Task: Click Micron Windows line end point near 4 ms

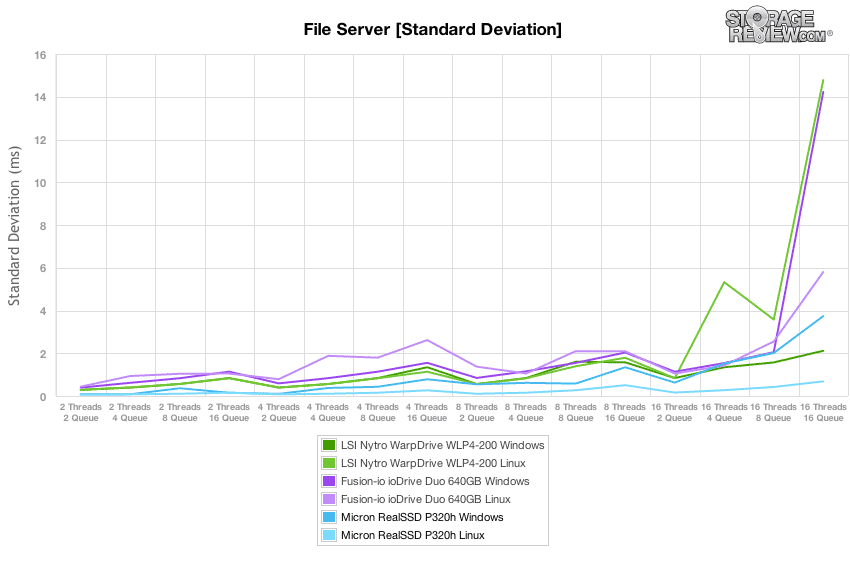Action: (823, 316)
